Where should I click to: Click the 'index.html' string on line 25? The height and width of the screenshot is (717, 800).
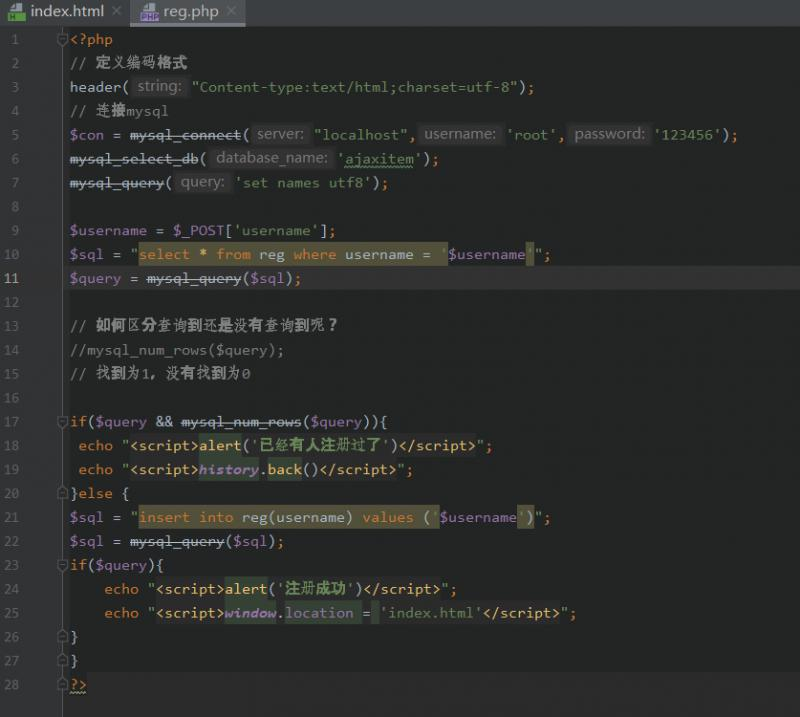pos(431,613)
